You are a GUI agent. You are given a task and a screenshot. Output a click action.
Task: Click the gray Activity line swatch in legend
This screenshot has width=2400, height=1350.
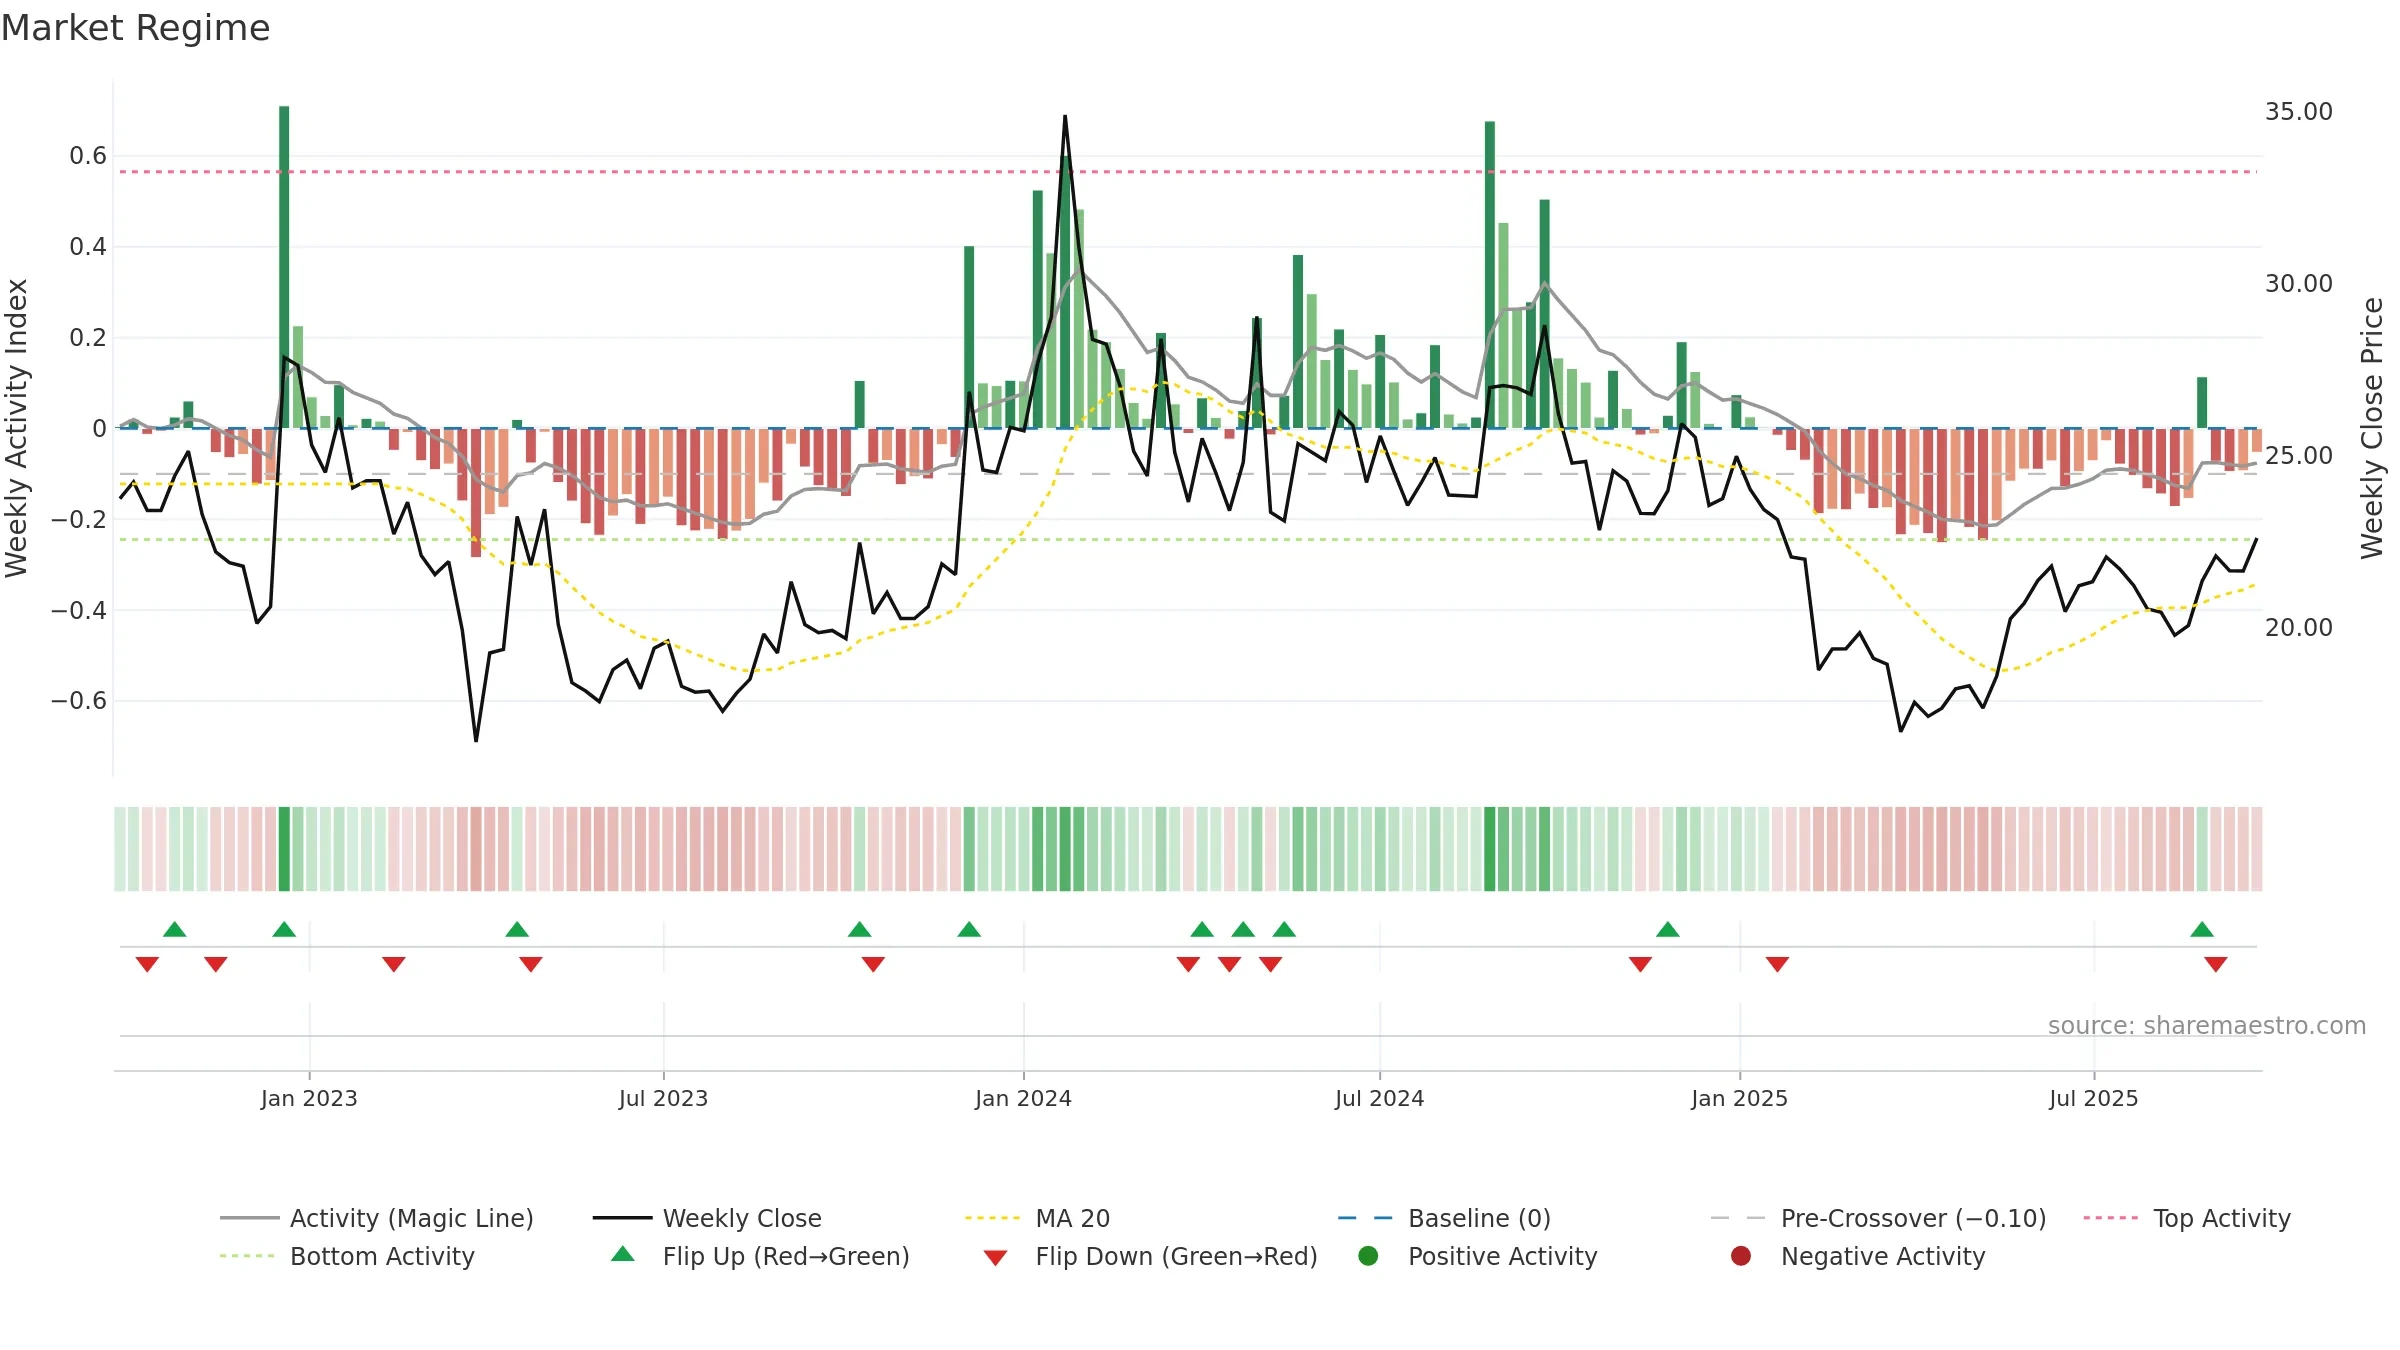250,1218
